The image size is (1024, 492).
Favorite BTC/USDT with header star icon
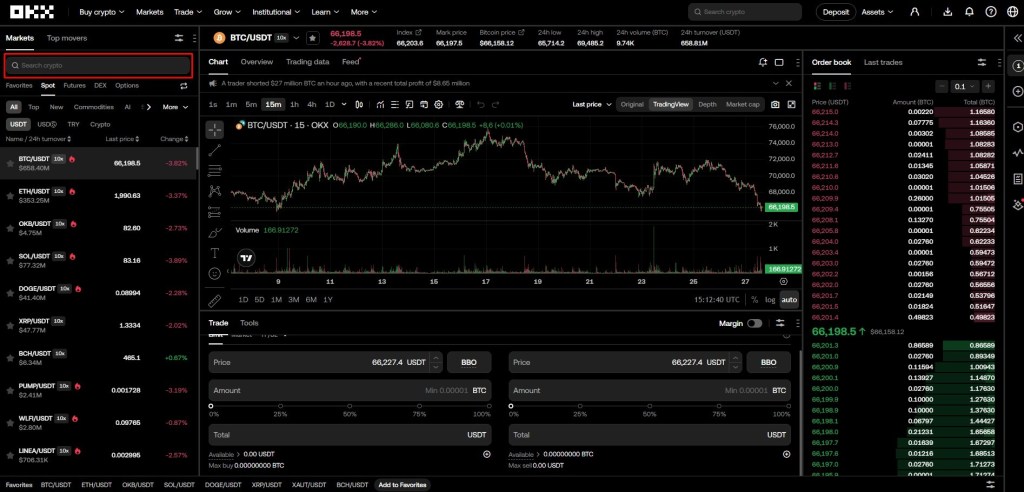pos(313,38)
